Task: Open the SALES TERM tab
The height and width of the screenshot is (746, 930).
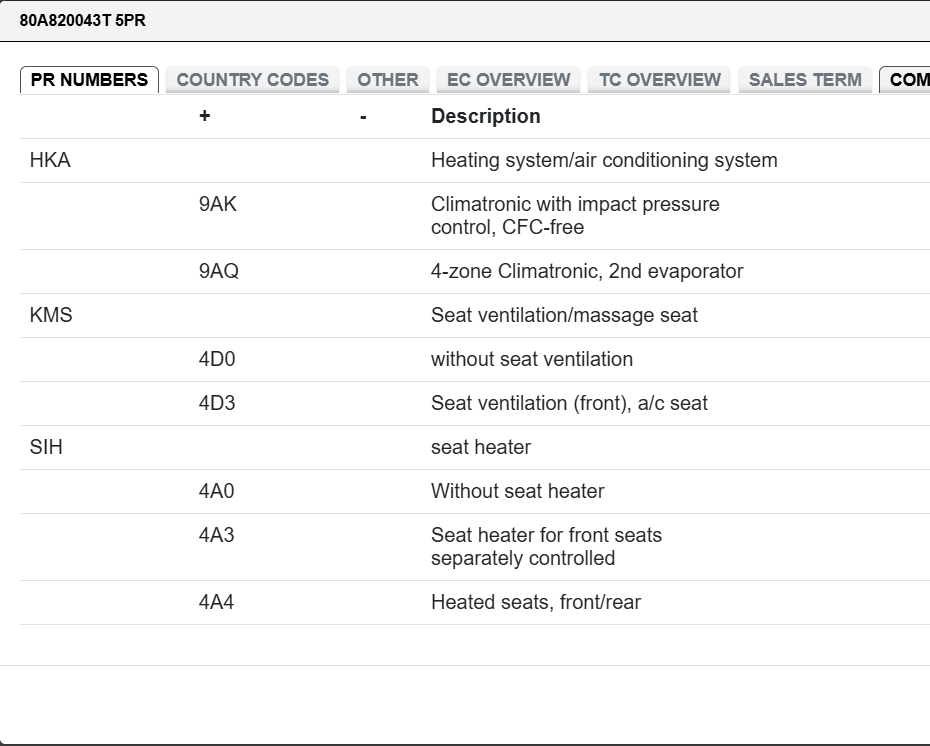Action: (804, 80)
